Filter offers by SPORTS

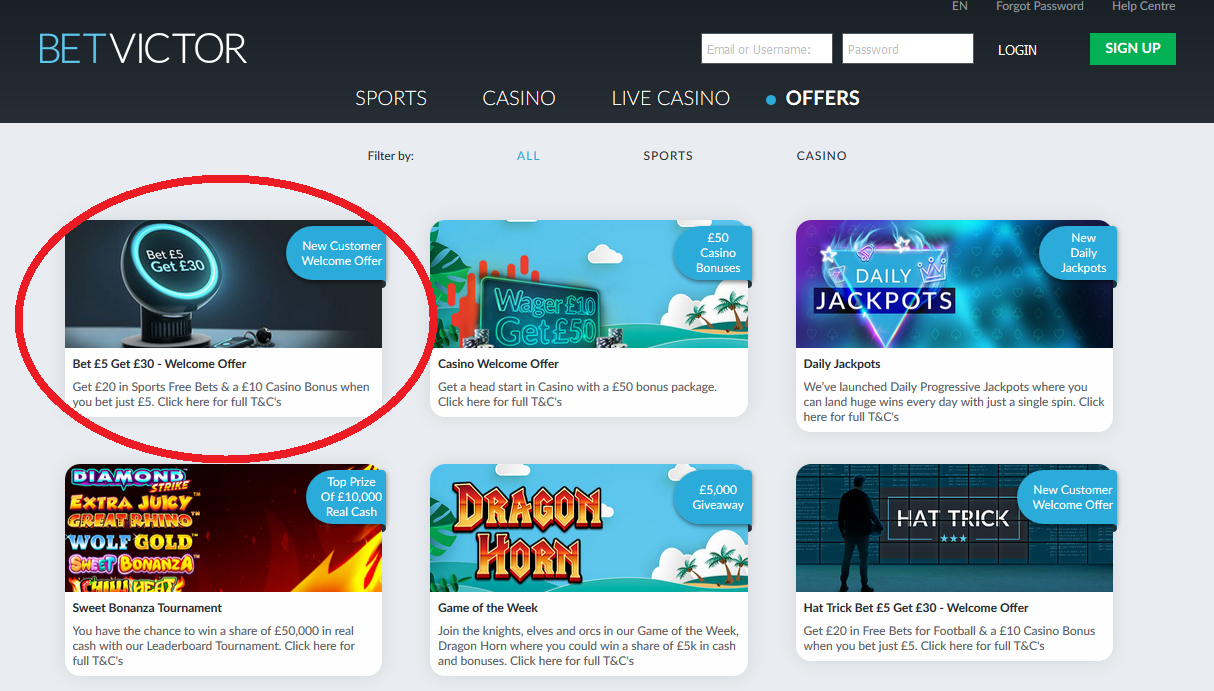point(668,156)
